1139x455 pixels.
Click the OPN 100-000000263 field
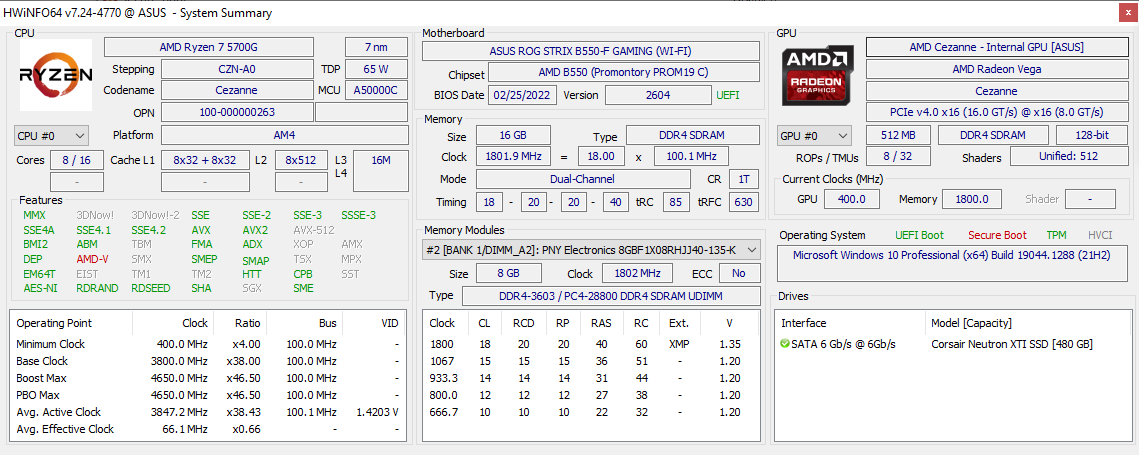point(237,113)
